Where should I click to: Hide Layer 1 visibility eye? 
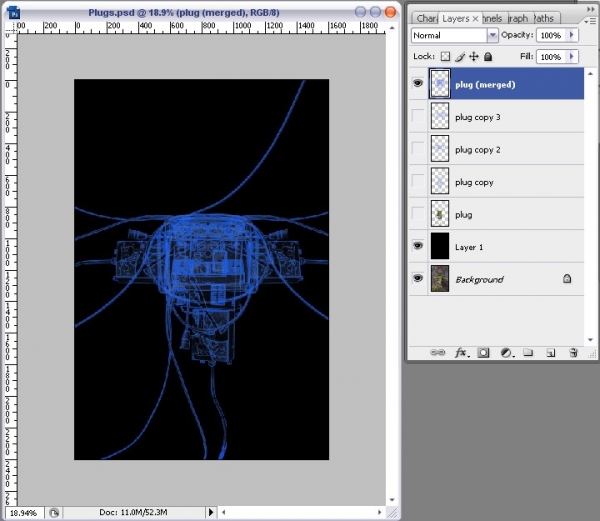tap(418, 246)
